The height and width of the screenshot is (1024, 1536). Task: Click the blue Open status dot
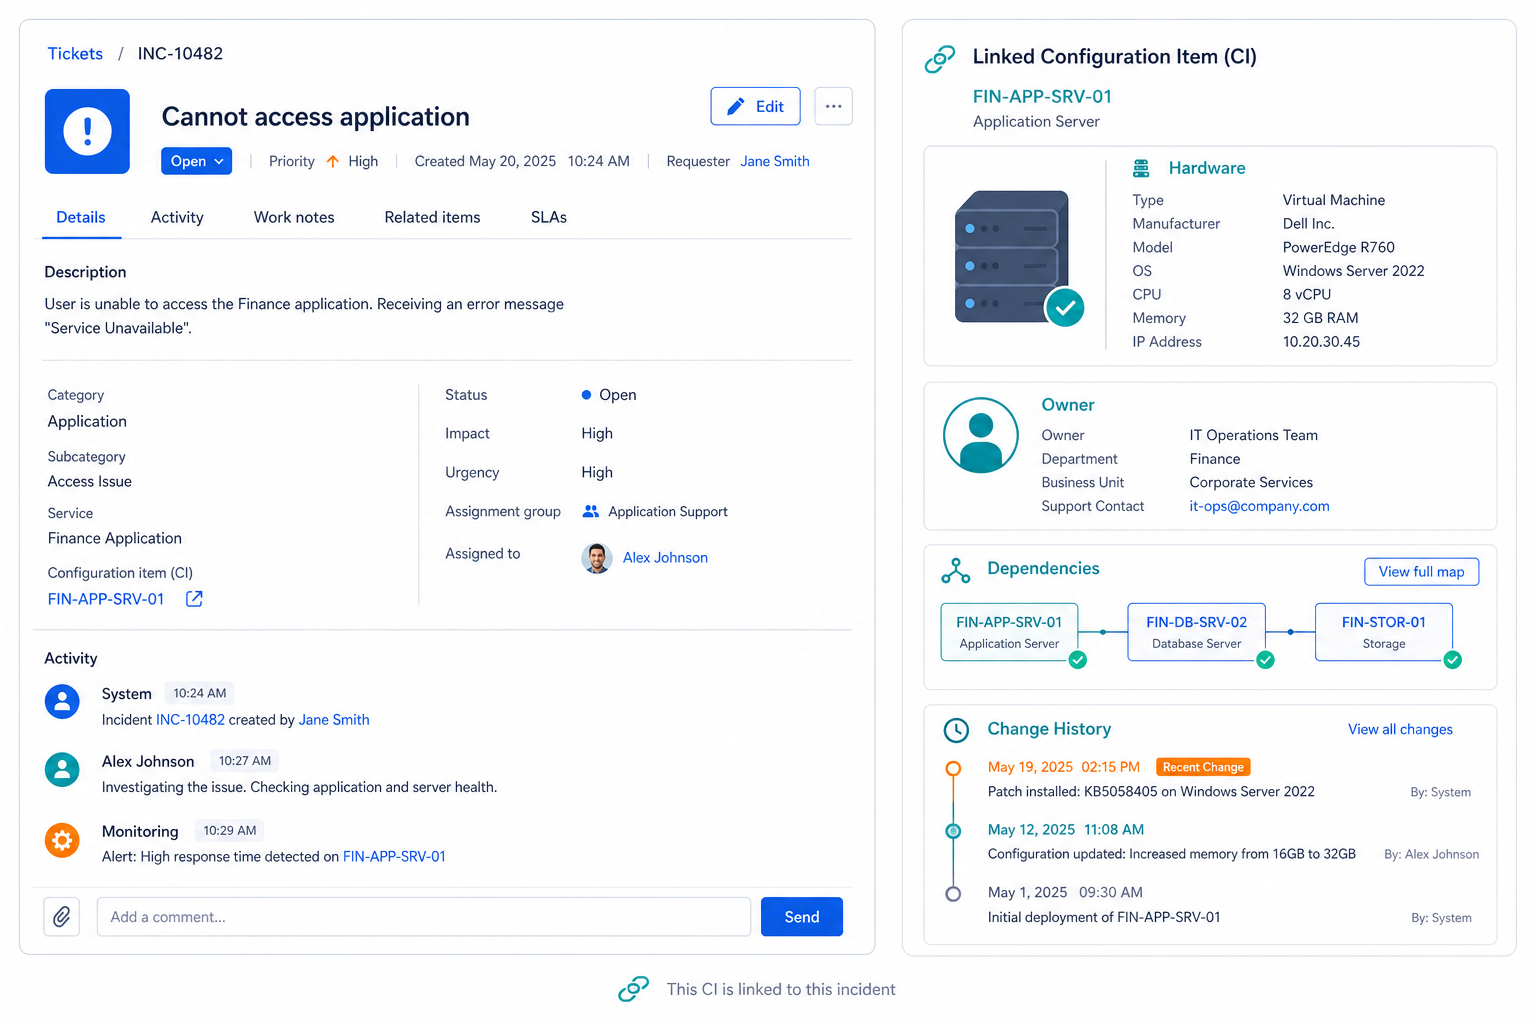(586, 395)
